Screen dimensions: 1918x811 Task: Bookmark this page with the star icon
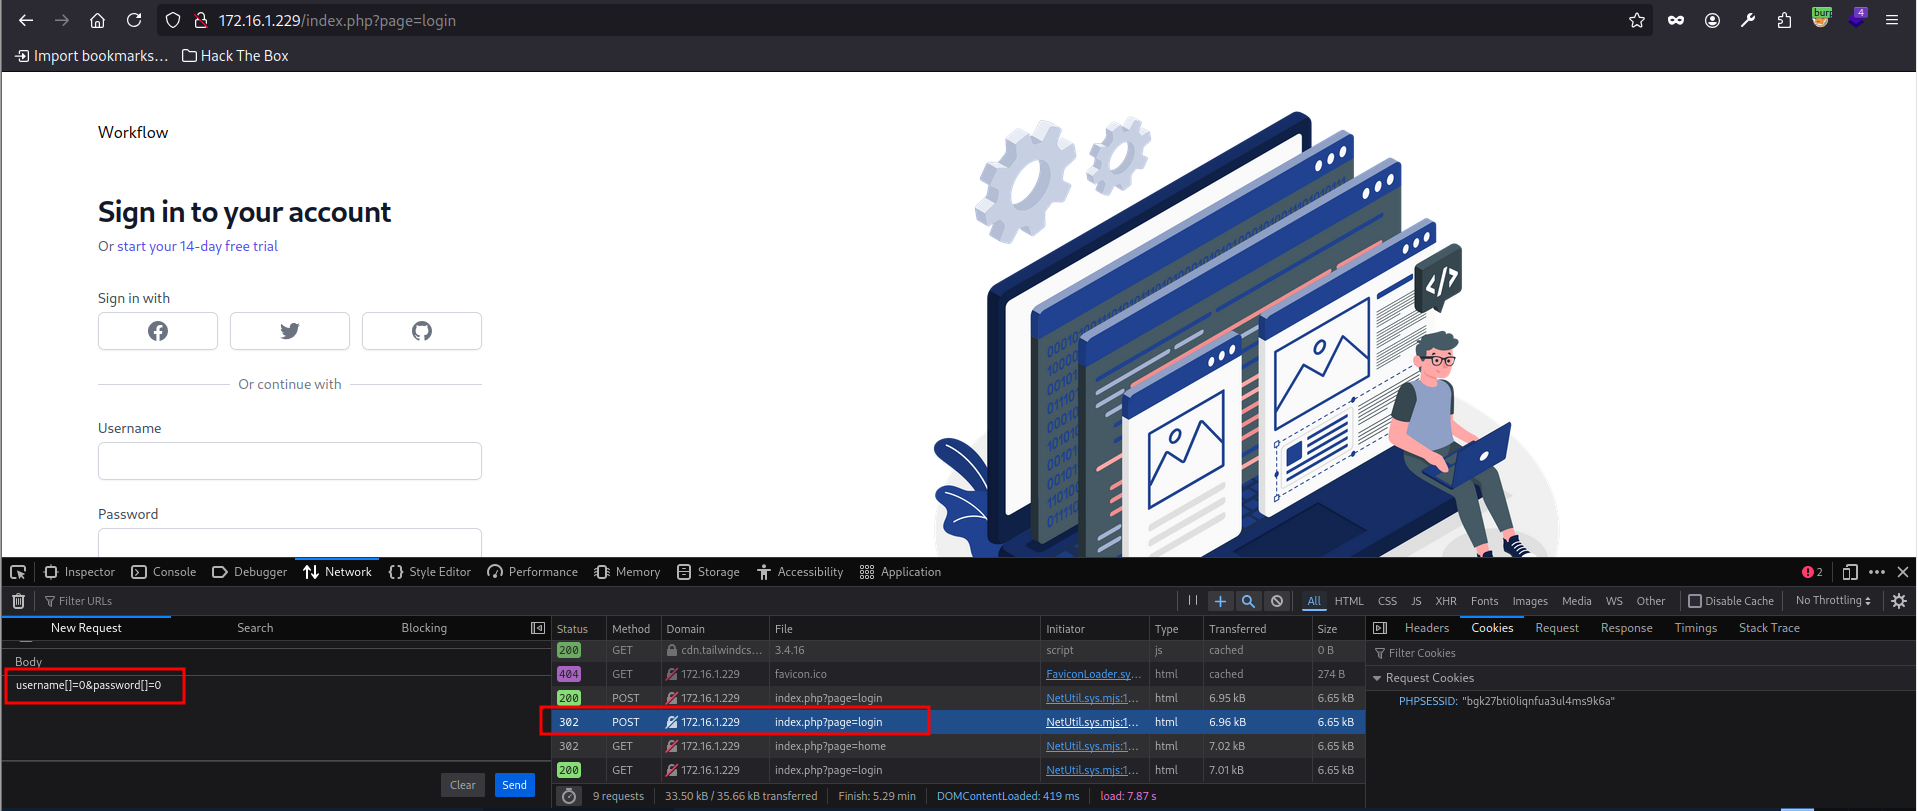tap(1637, 20)
